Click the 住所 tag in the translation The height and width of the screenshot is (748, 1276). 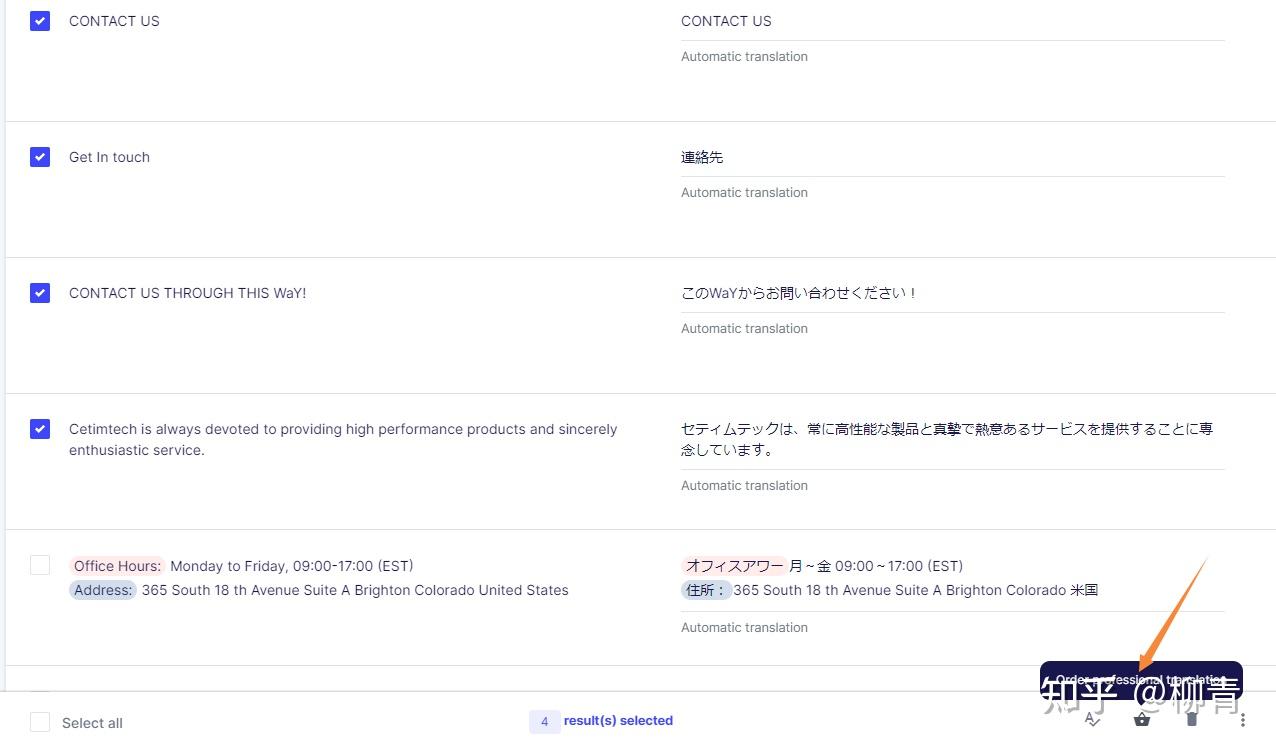[706, 589]
